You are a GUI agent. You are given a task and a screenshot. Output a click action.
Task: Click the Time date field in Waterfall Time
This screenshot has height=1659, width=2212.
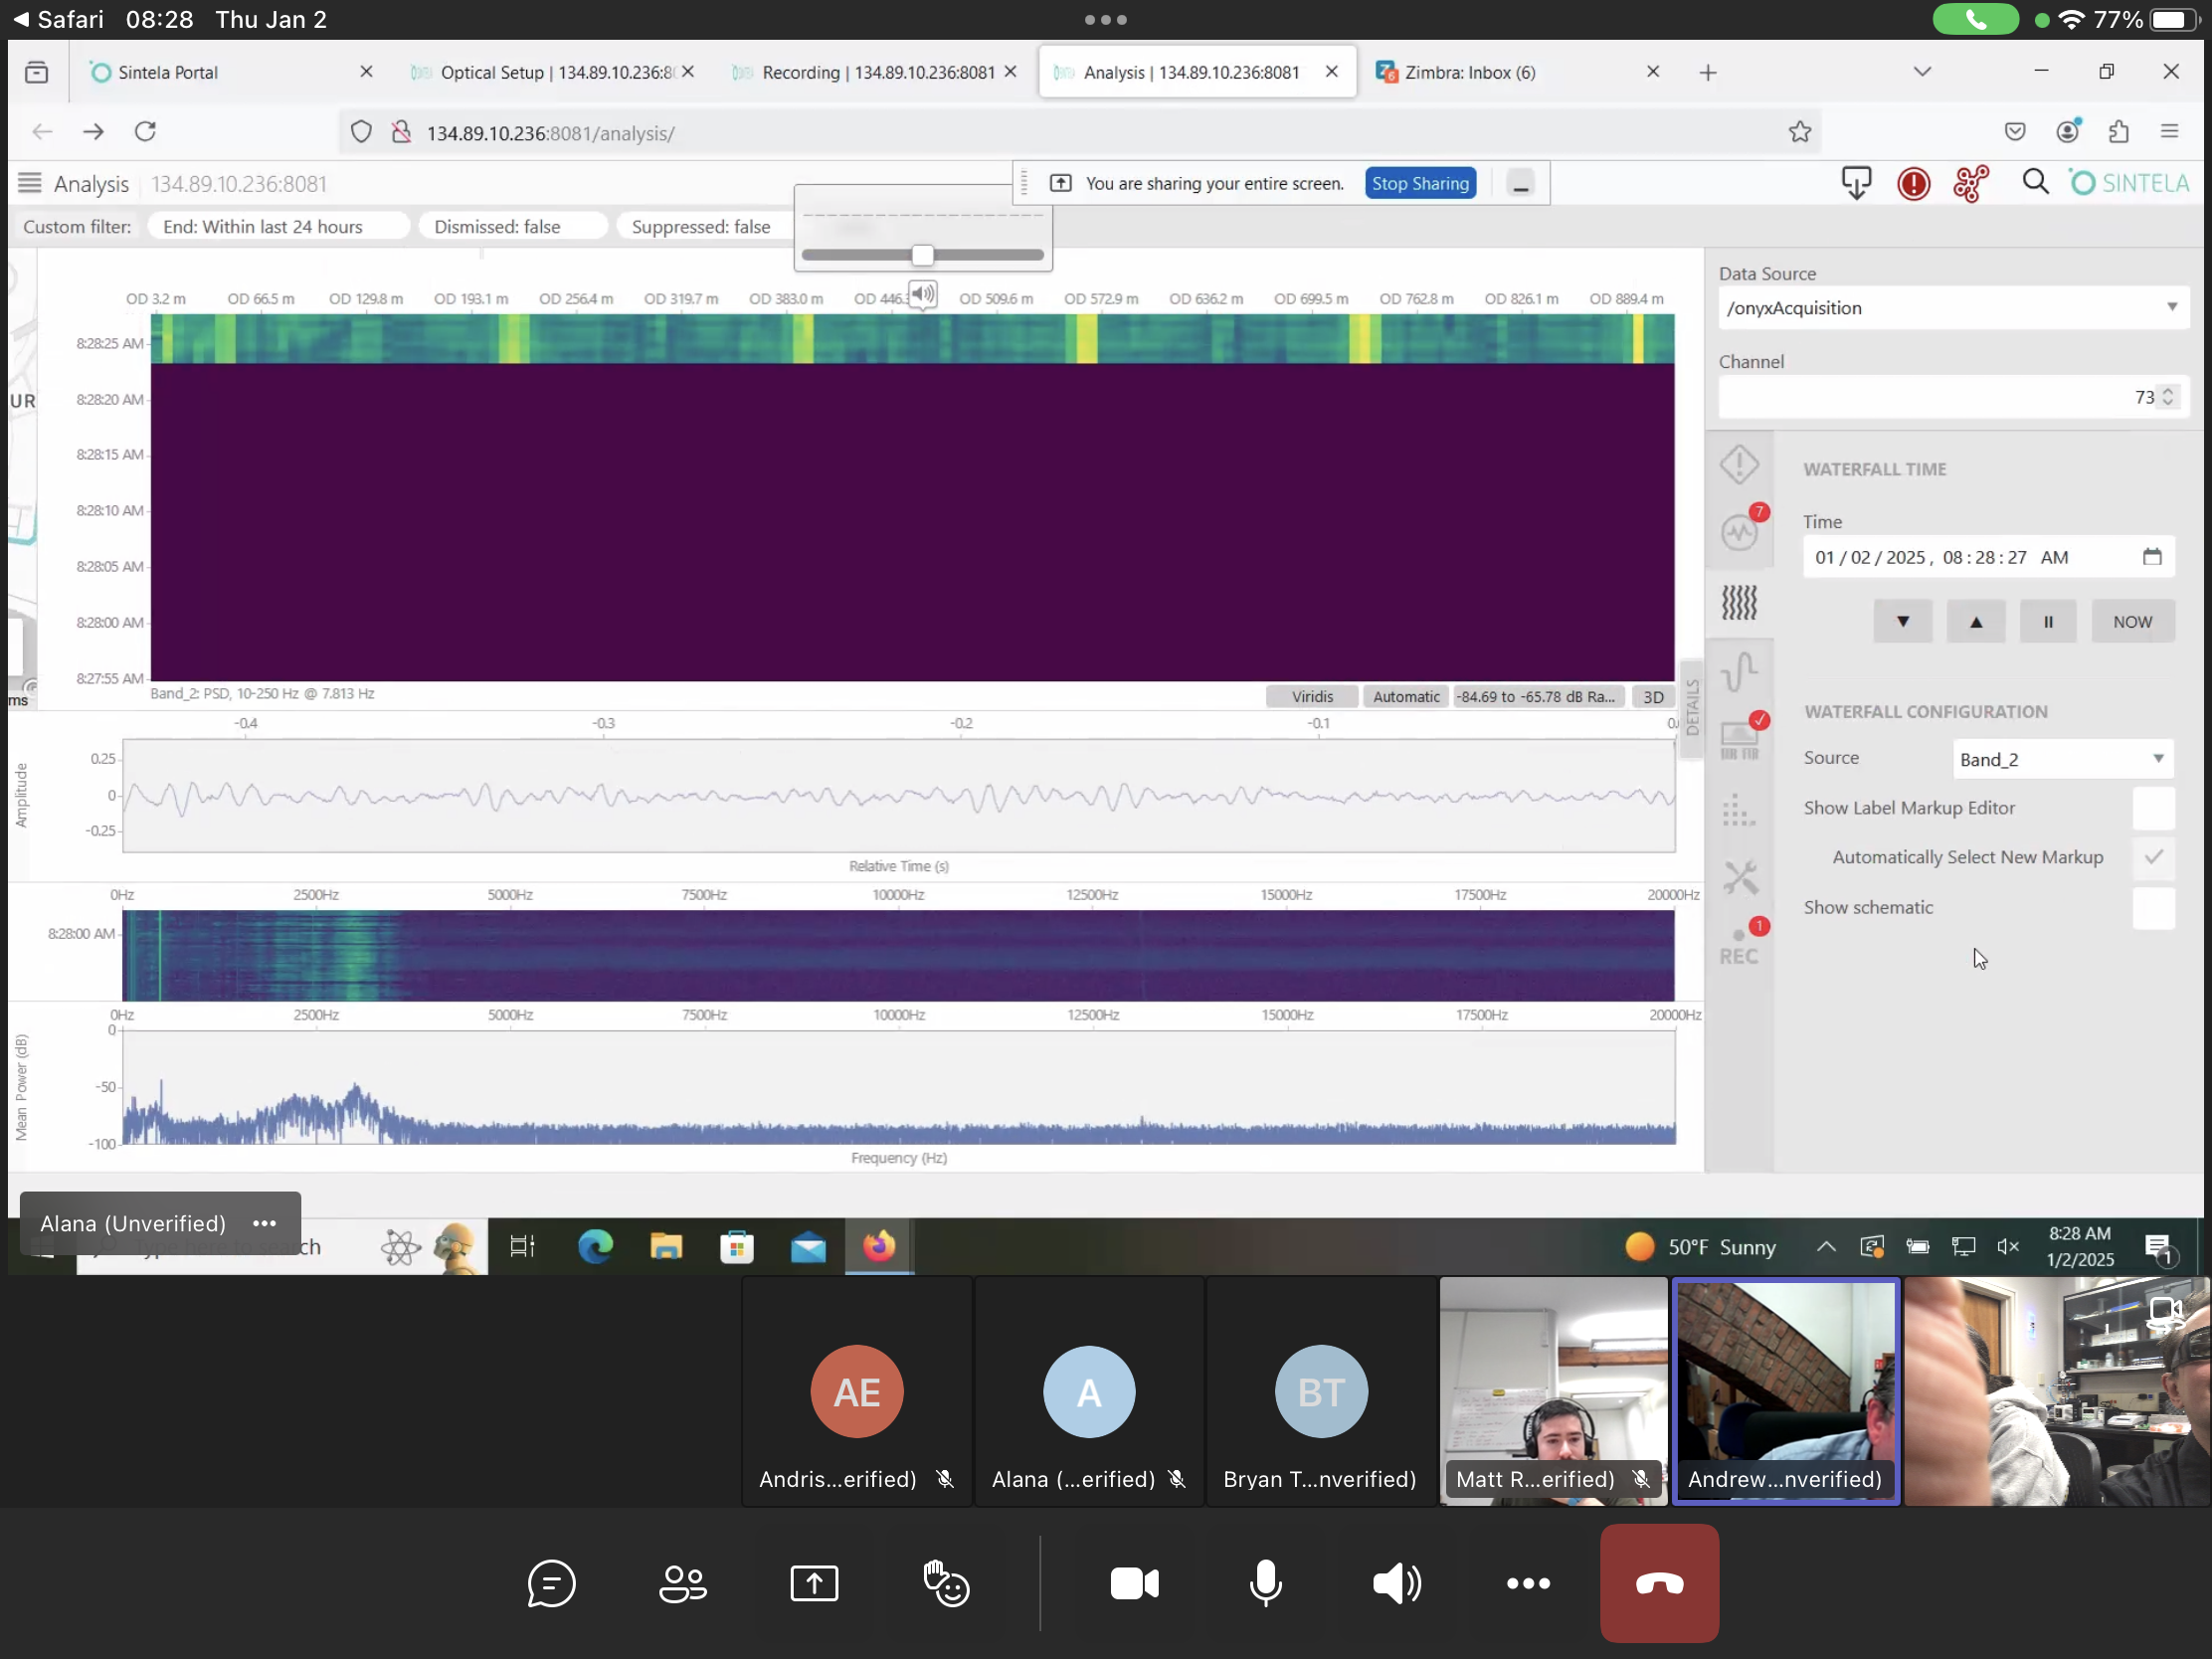pyautogui.click(x=1988, y=557)
